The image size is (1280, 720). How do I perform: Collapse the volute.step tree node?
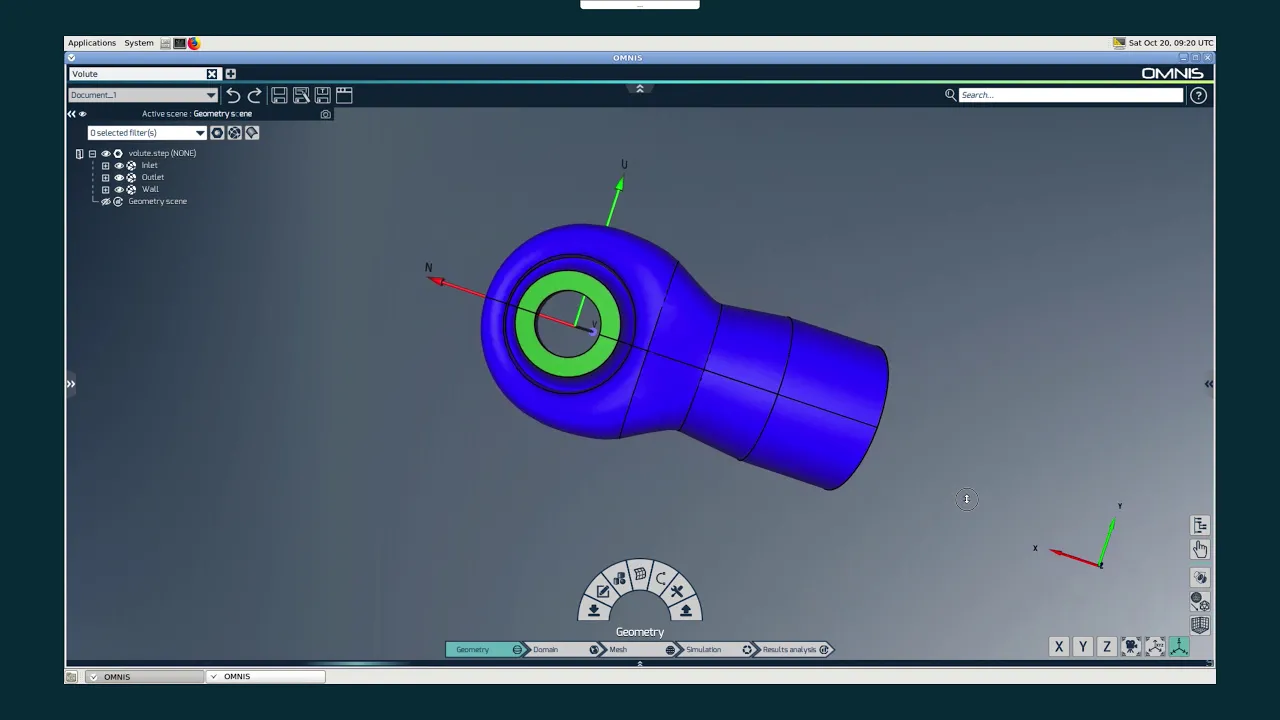pos(92,153)
